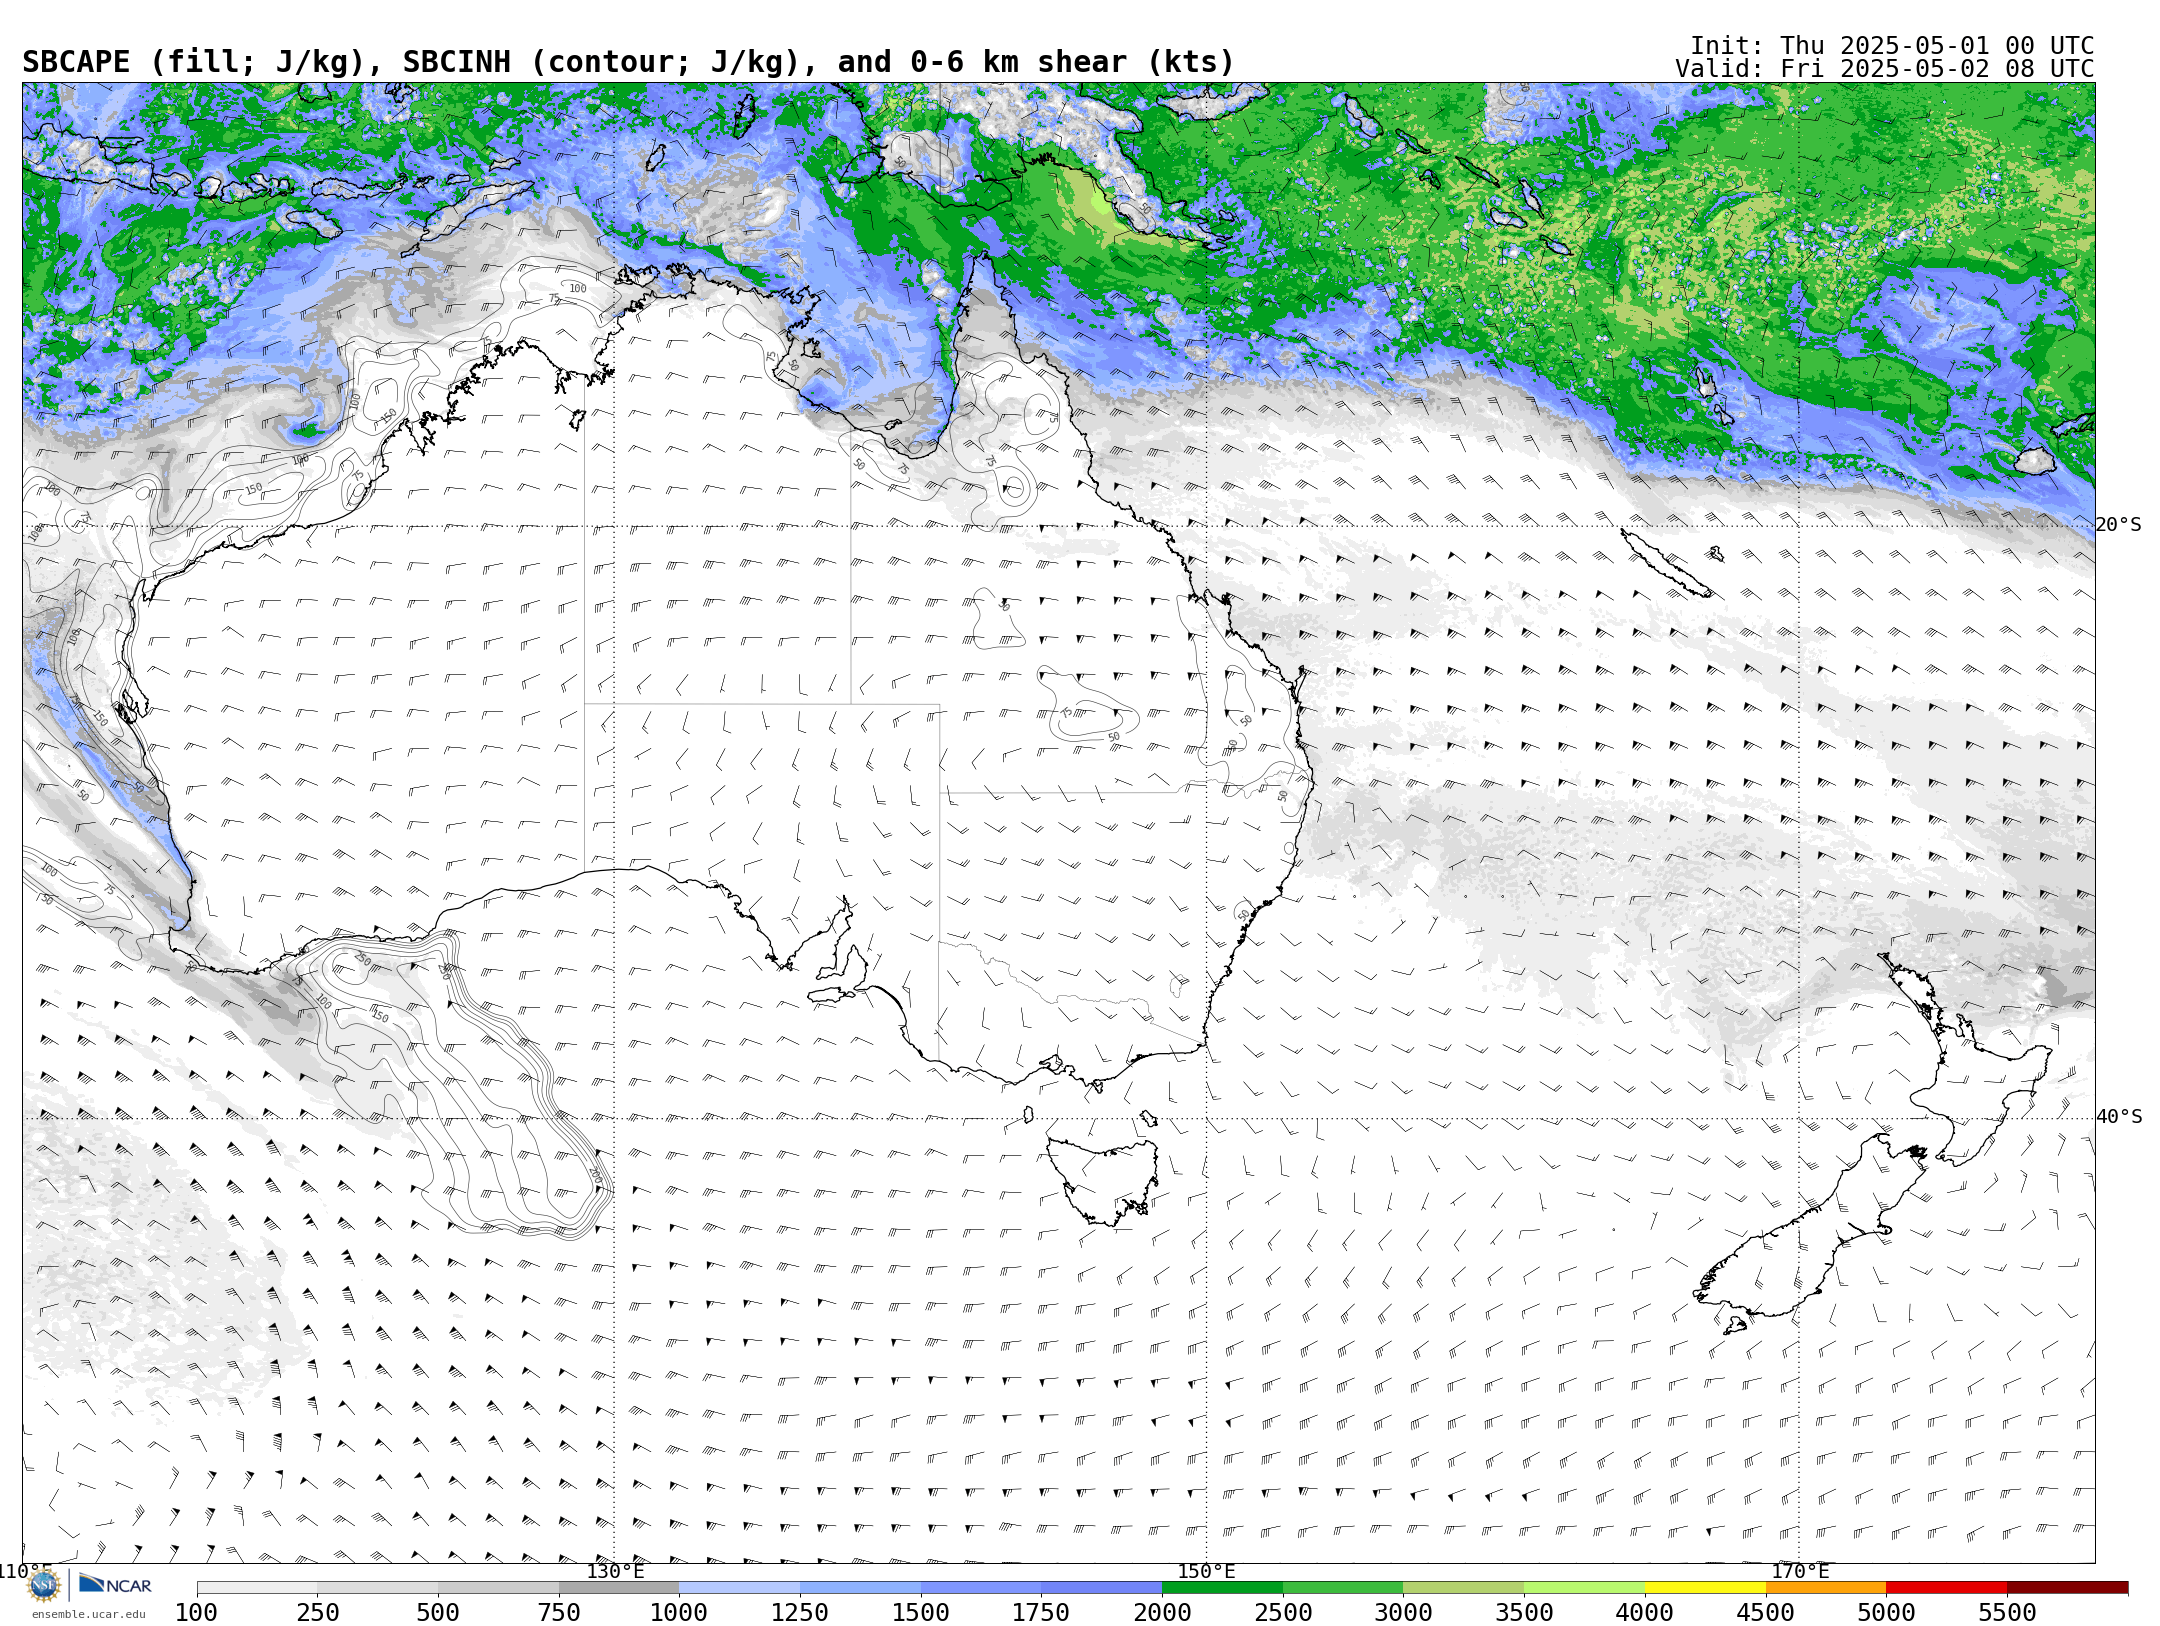
Task: Click the colorbar label 500
Action: (x=438, y=1612)
